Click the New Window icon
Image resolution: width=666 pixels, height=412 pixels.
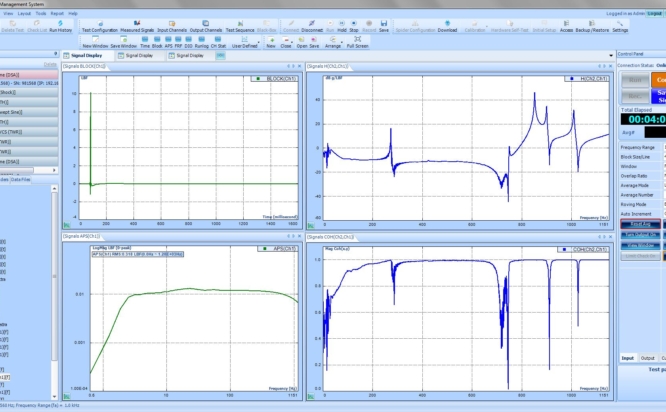click(95, 42)
